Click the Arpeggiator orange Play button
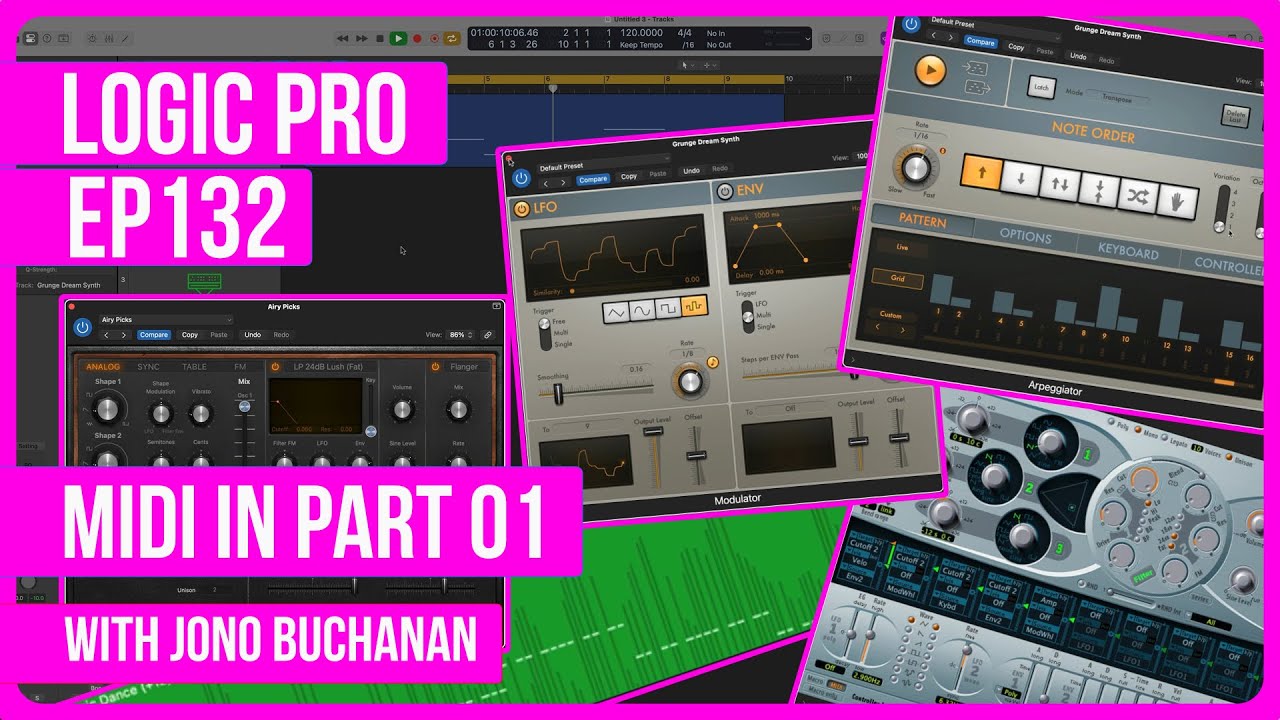Screen dimensions: 1280x720 coord(930,70)
